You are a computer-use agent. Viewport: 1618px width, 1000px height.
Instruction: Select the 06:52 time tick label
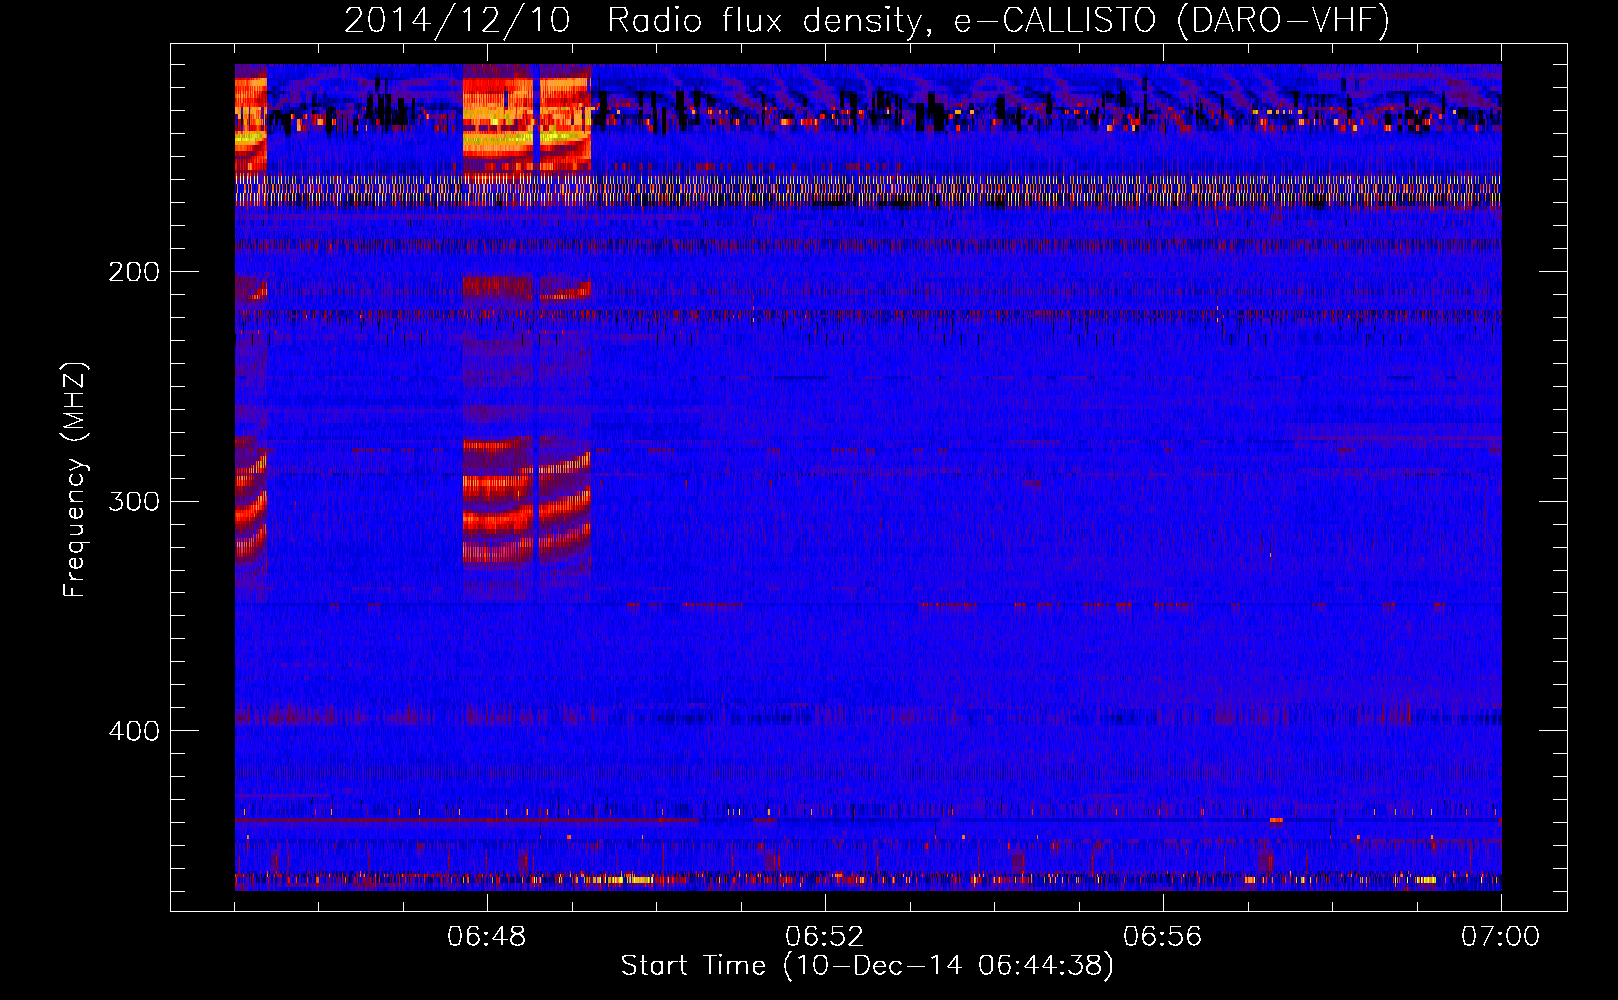(x=825, y=937)
